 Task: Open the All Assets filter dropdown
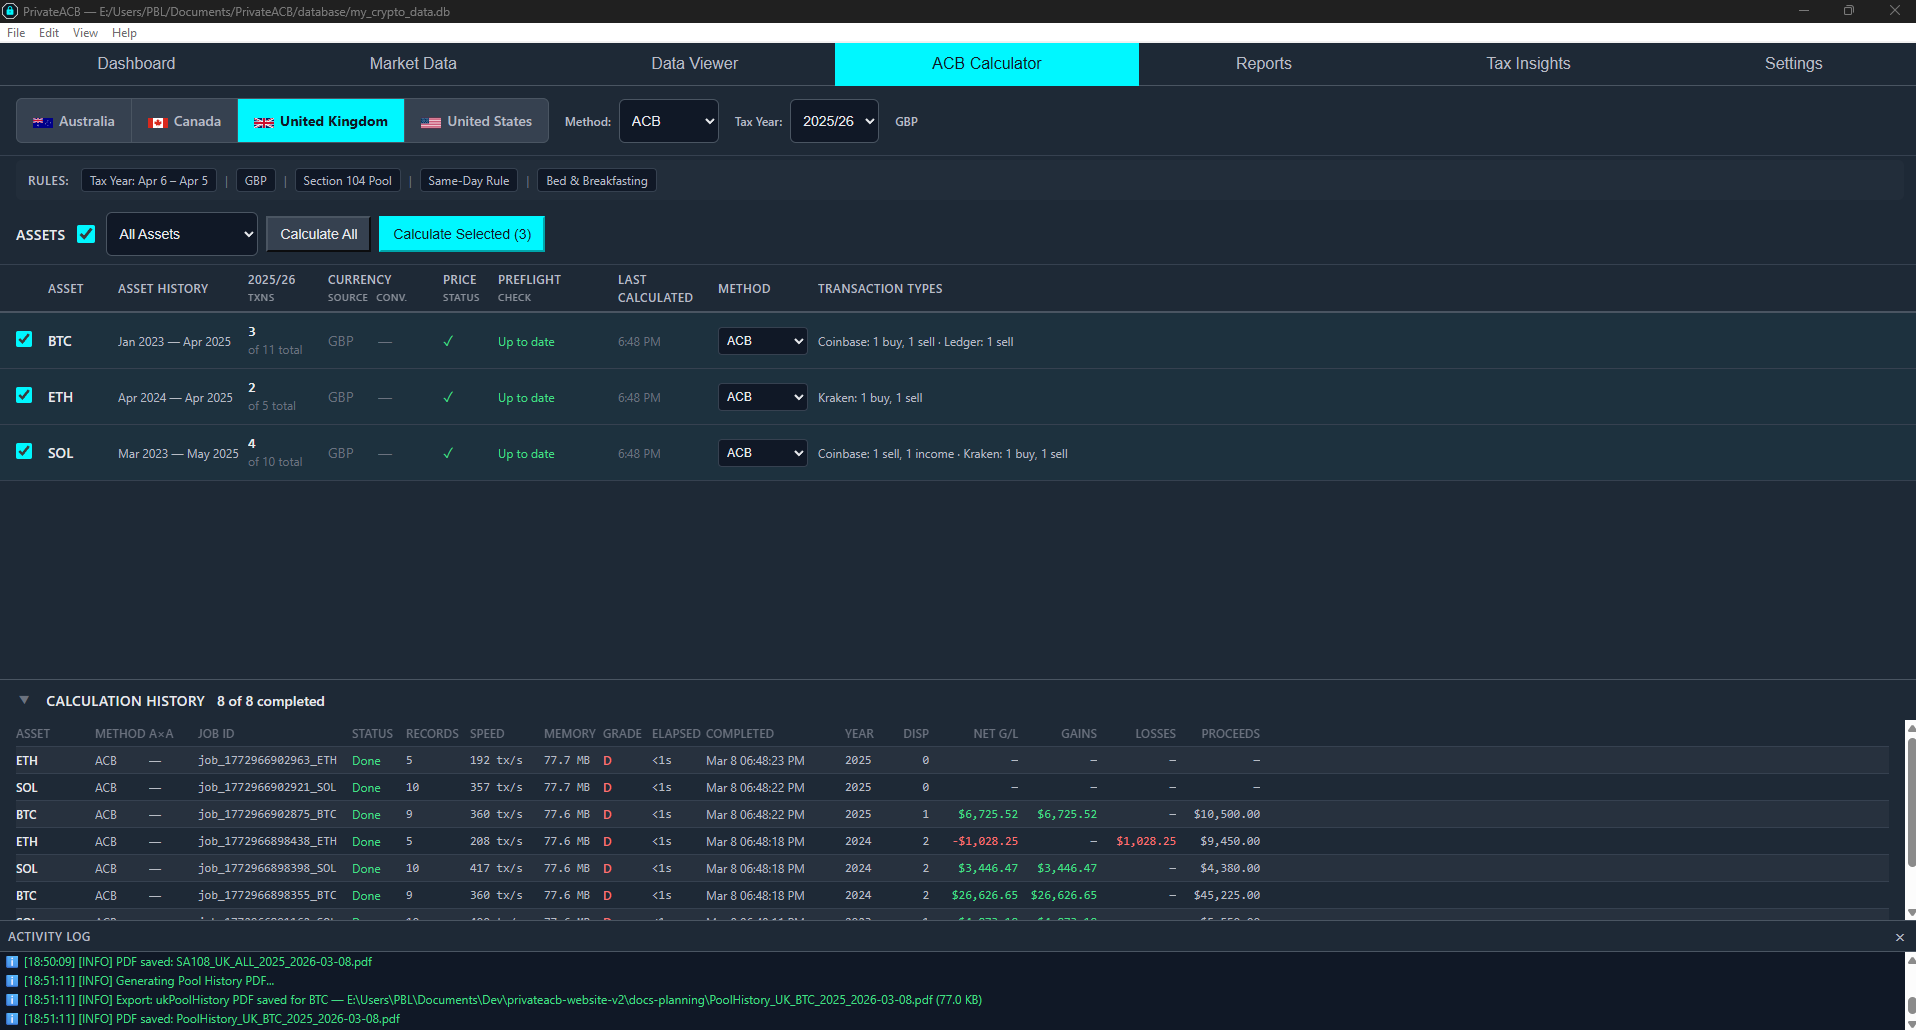pos(182,234)
